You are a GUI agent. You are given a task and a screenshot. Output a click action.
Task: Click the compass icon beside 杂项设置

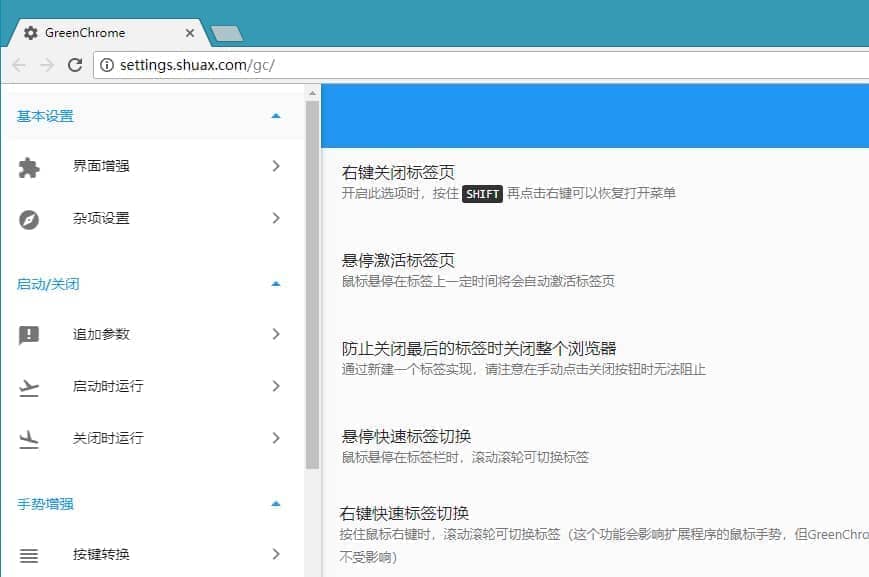click(x=29, y=219)
